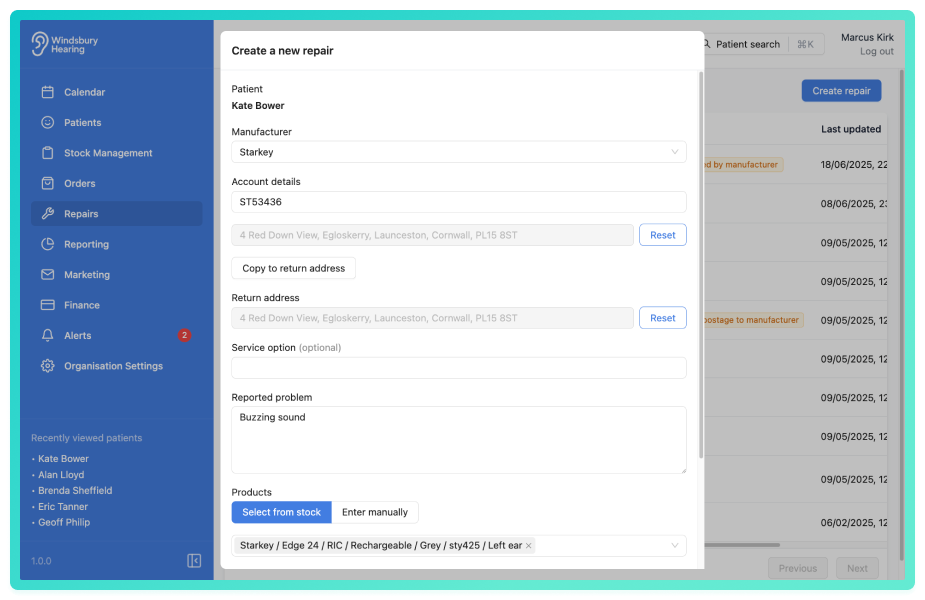Open recently viewed patient Brenda Sheffield
Viewport: 925px width, 600px height.
coord(75,490)
